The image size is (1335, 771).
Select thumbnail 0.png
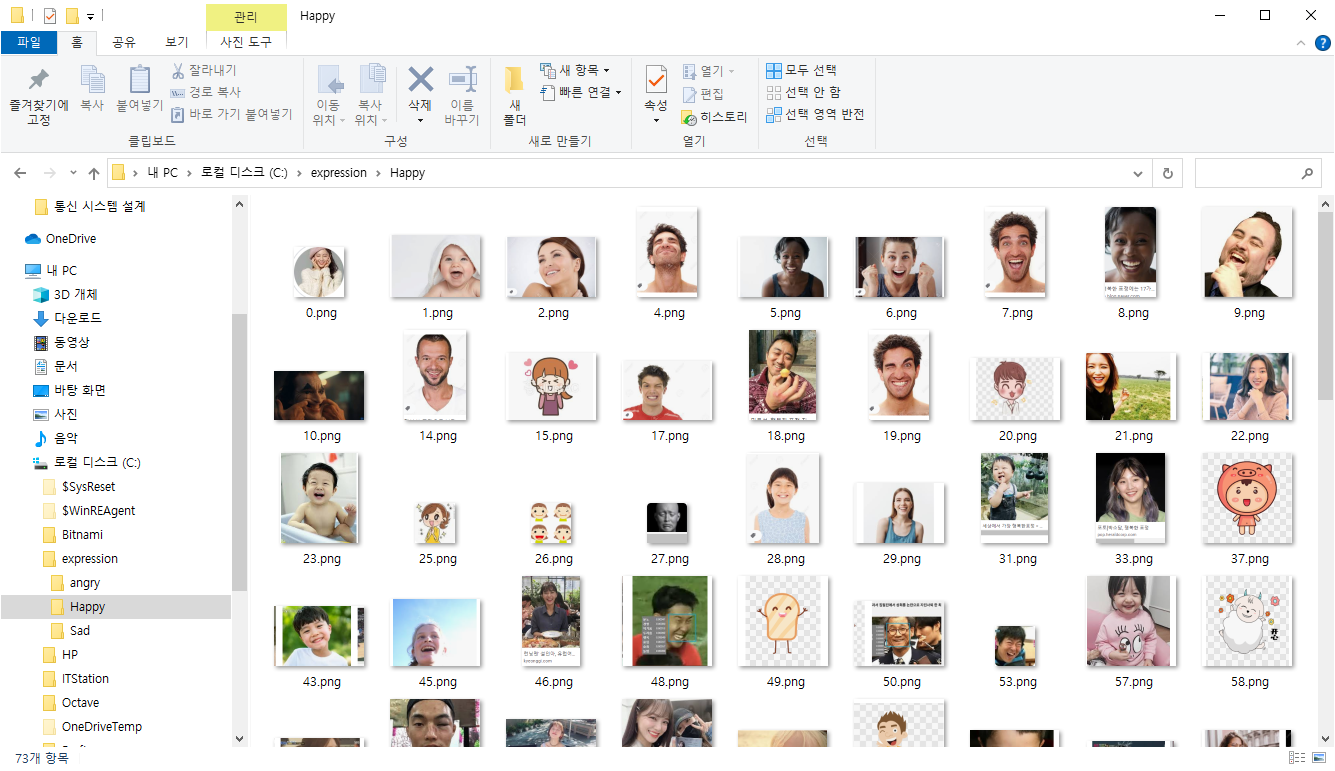point(320,272)
